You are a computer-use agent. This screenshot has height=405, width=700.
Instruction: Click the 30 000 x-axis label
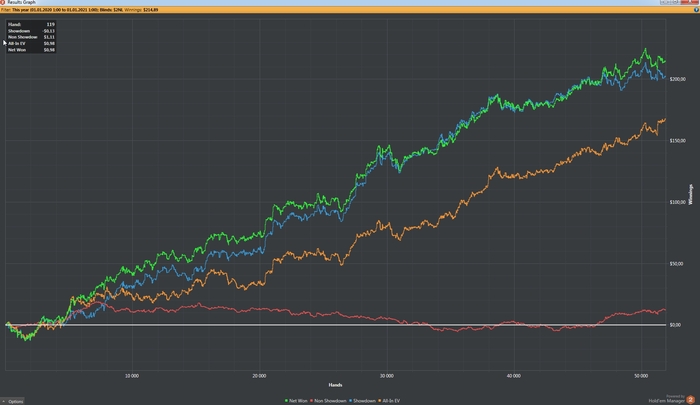point(387,376)
